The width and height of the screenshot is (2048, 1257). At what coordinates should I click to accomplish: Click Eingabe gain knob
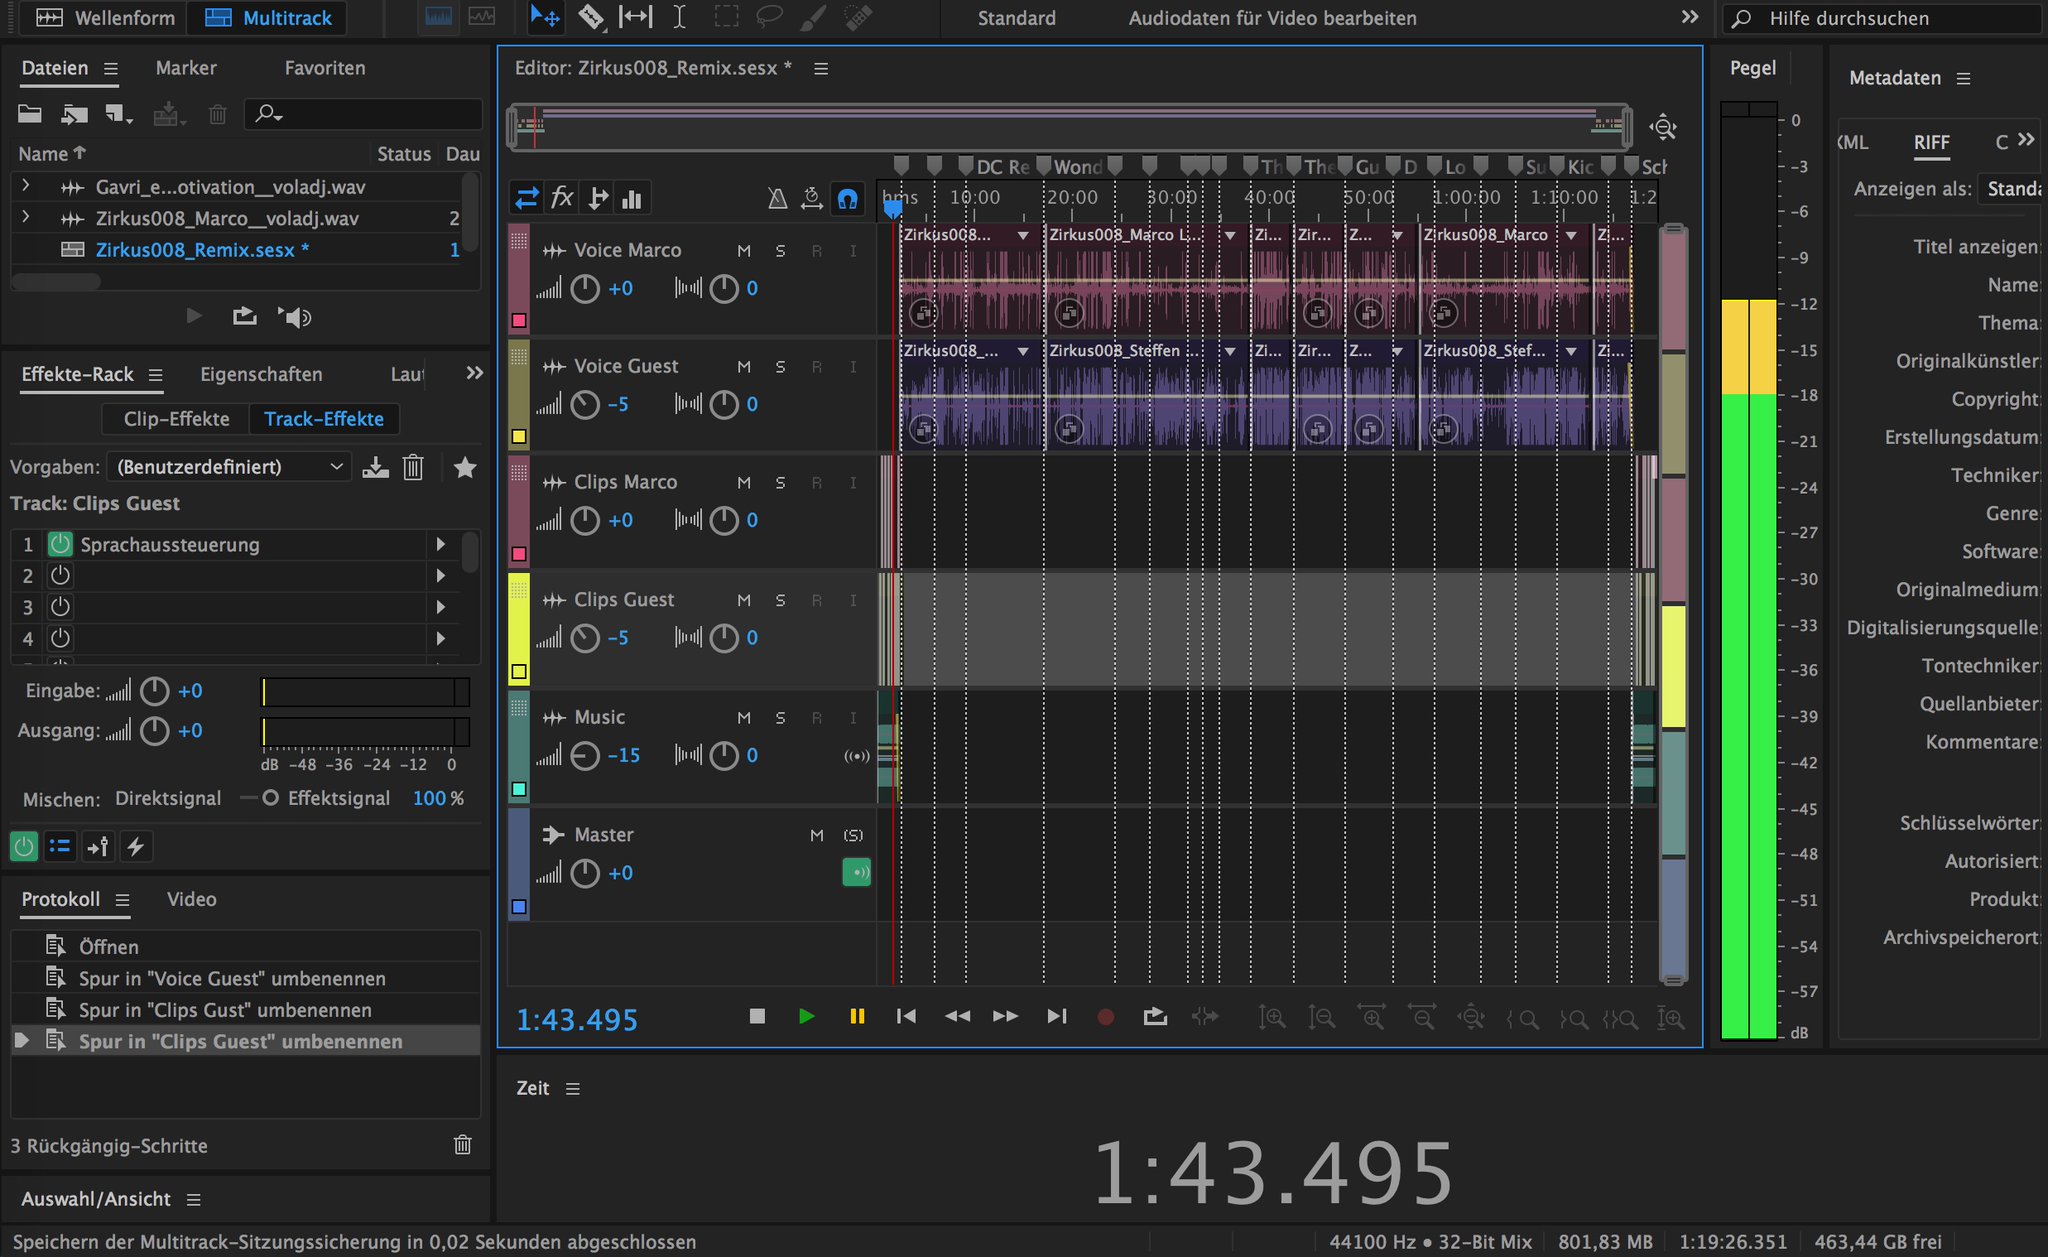click(154, 691)
